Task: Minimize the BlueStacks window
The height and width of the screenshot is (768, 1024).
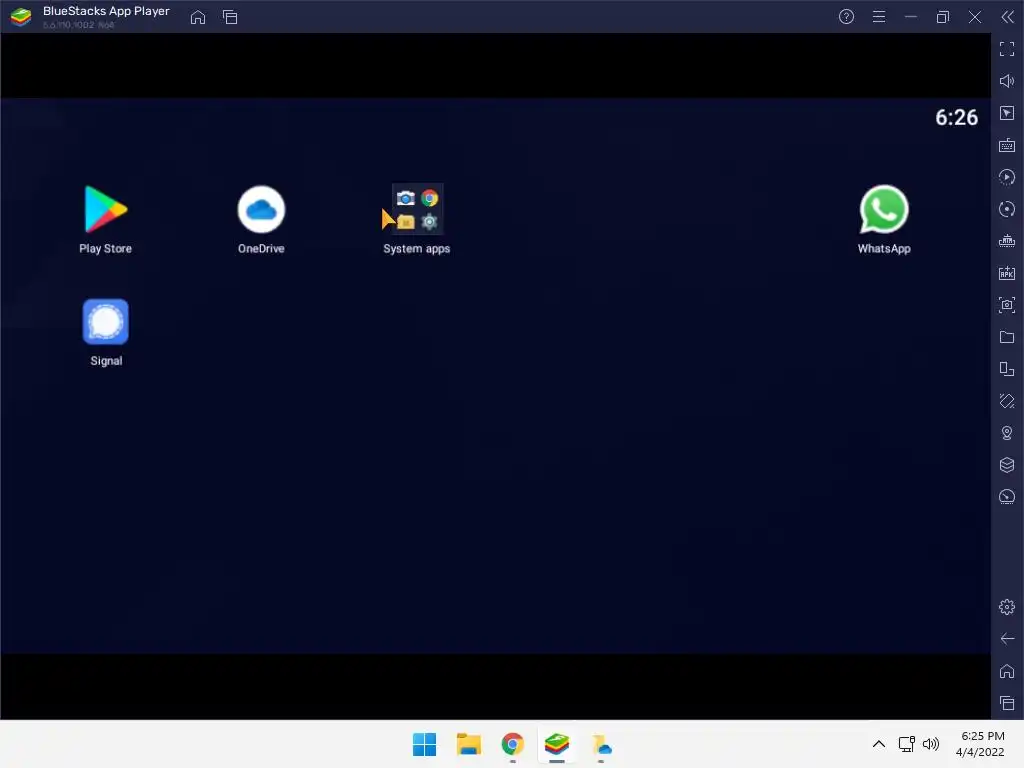Action: (910, 17)
